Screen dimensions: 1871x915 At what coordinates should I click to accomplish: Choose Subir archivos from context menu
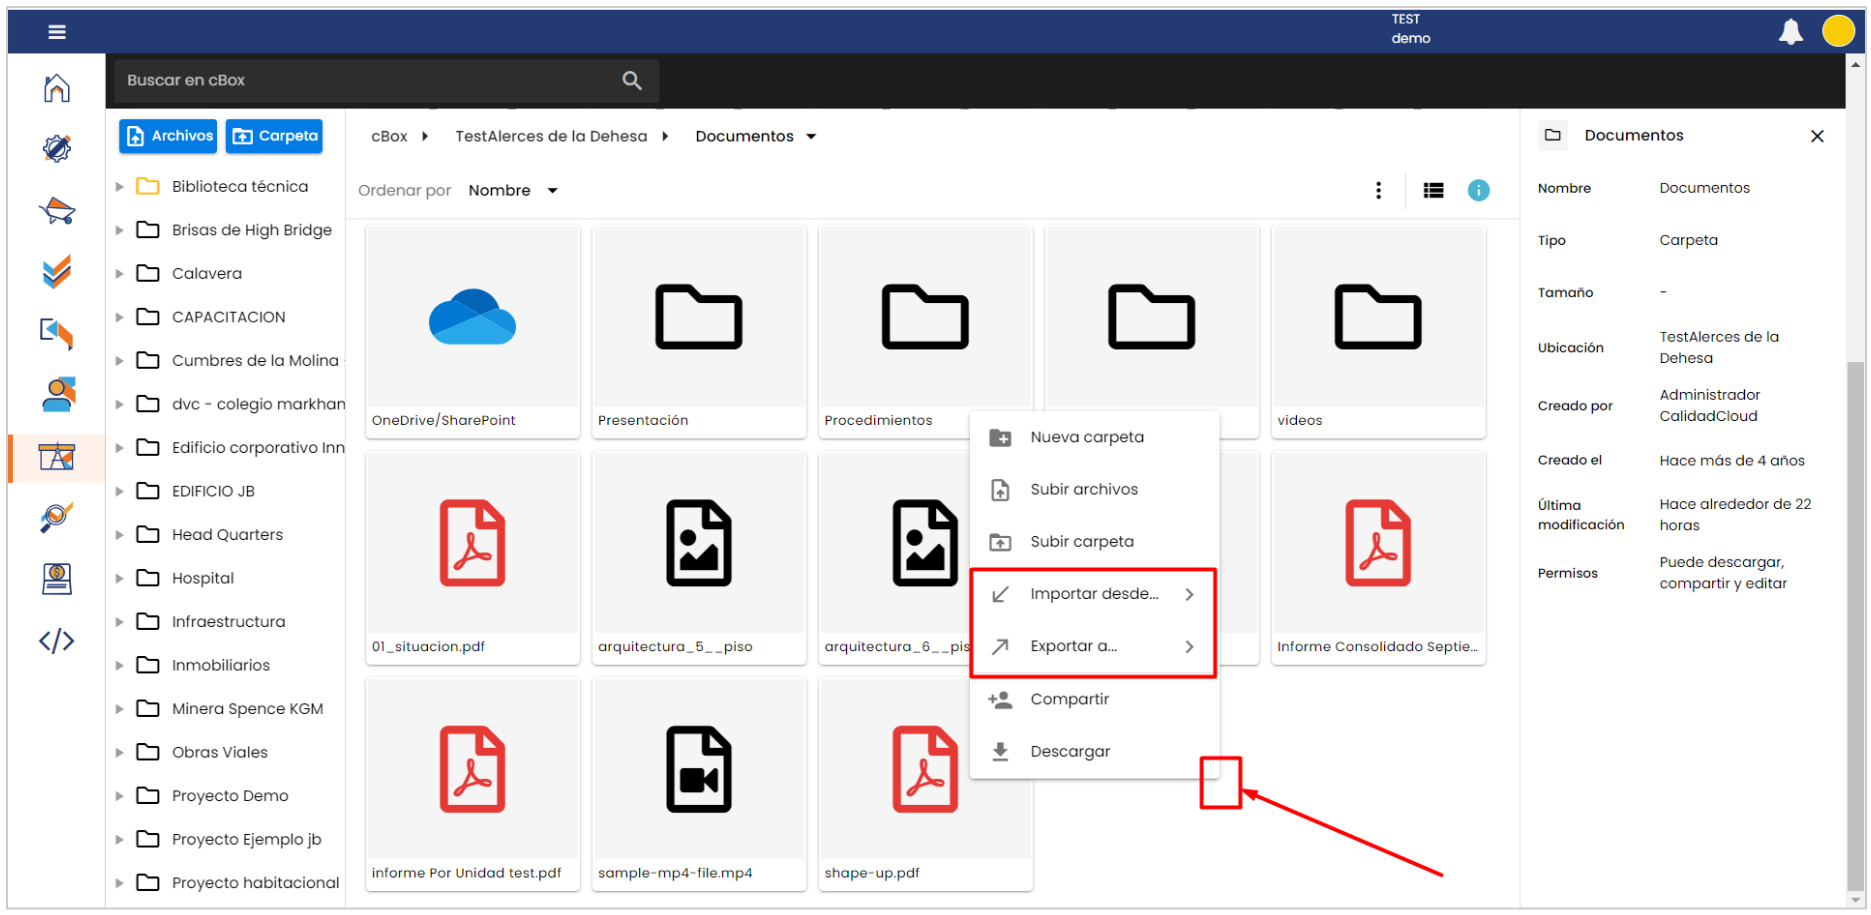(1094, 489)
